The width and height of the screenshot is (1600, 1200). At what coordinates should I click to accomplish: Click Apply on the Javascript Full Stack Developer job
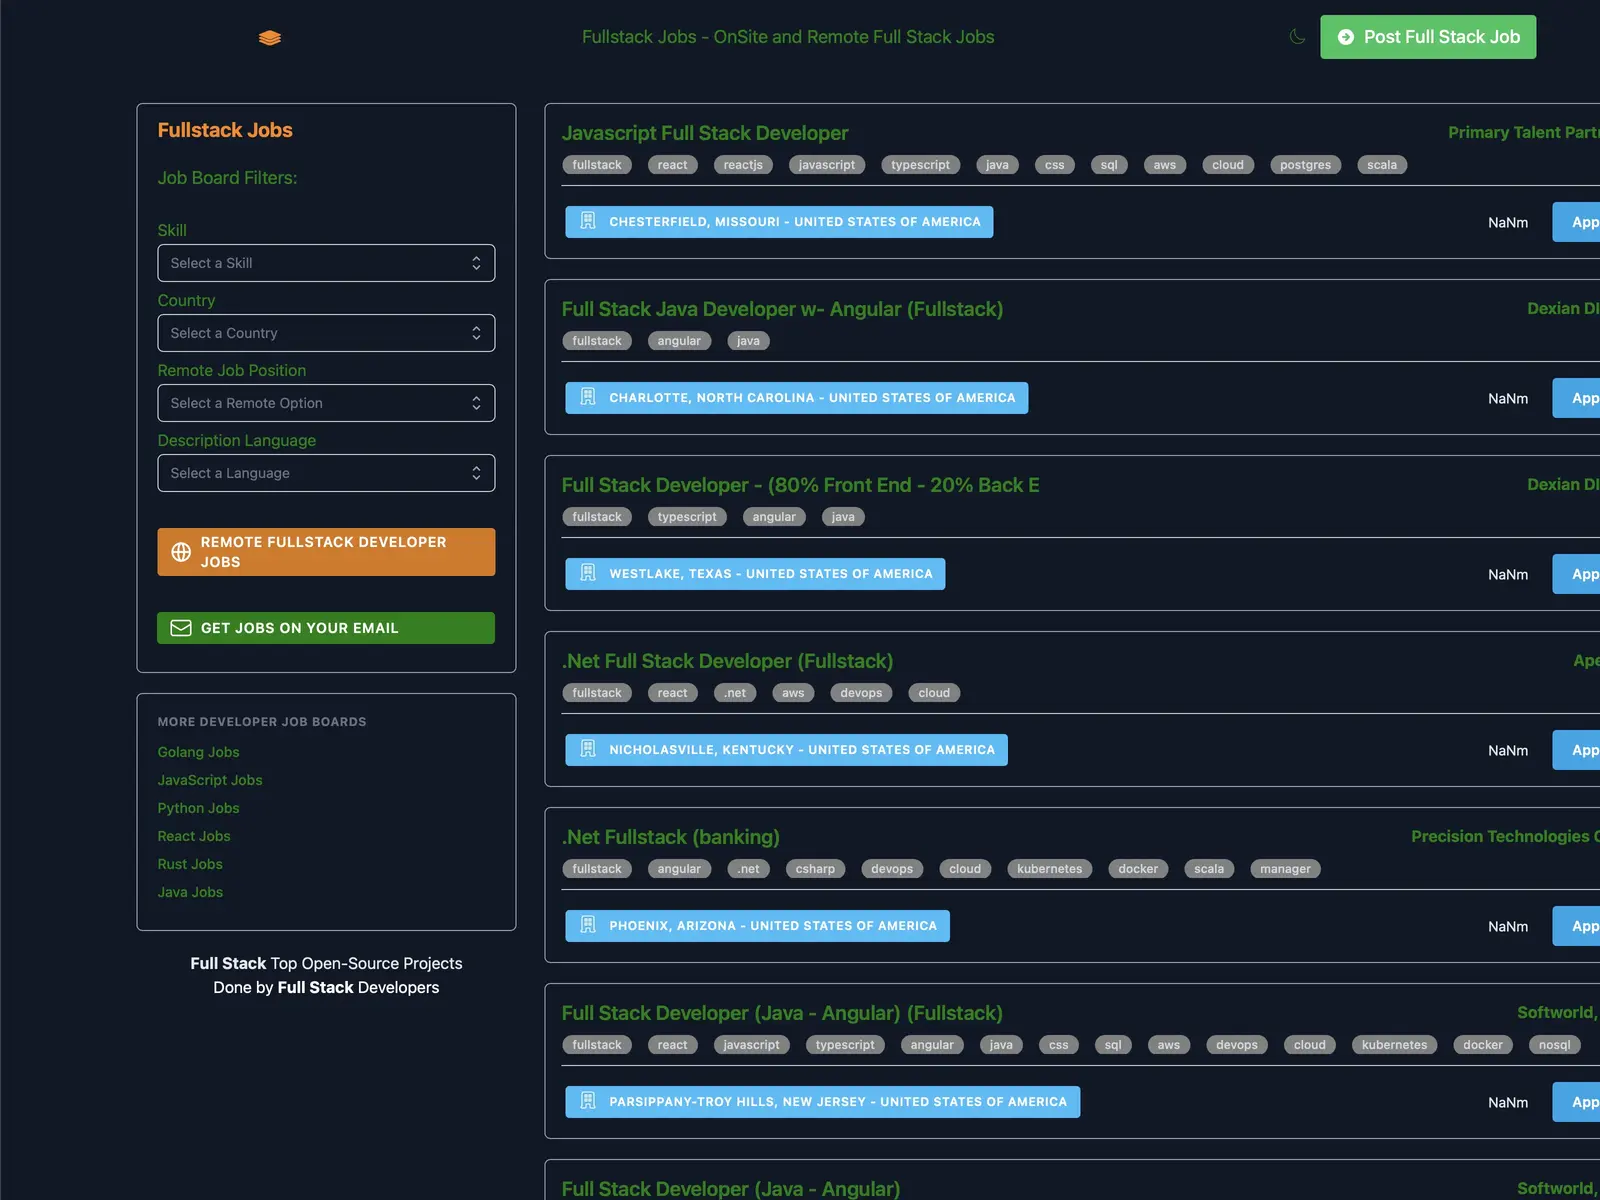tap(1577, 222)
